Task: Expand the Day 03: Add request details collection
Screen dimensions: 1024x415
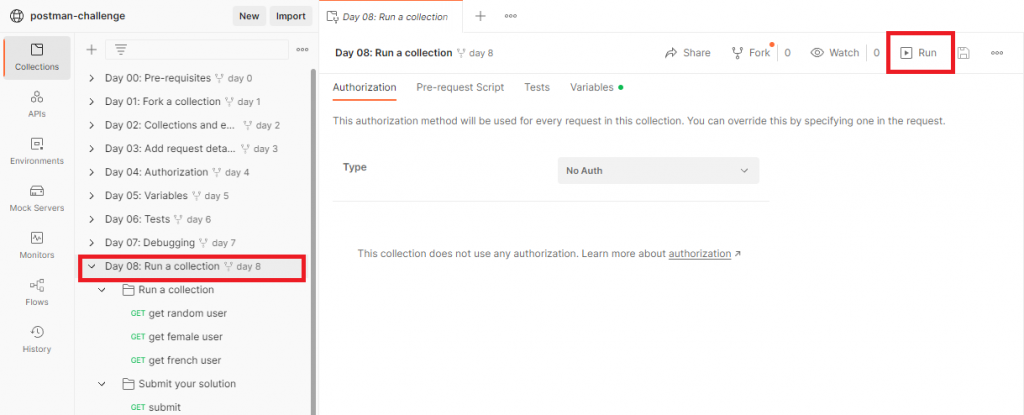Action: pos(91,148)
